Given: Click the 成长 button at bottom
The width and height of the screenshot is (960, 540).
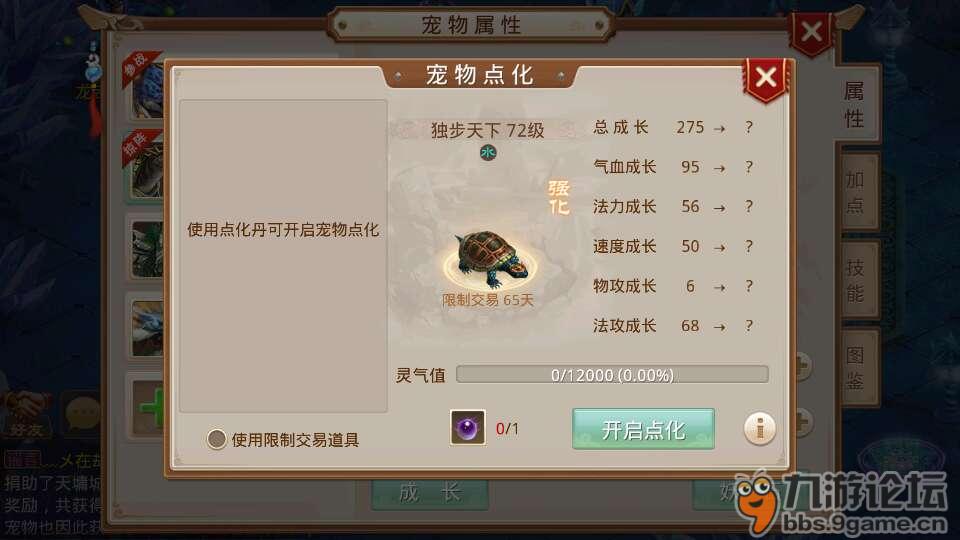Looking at the screenshot, I should coord(430,493).
